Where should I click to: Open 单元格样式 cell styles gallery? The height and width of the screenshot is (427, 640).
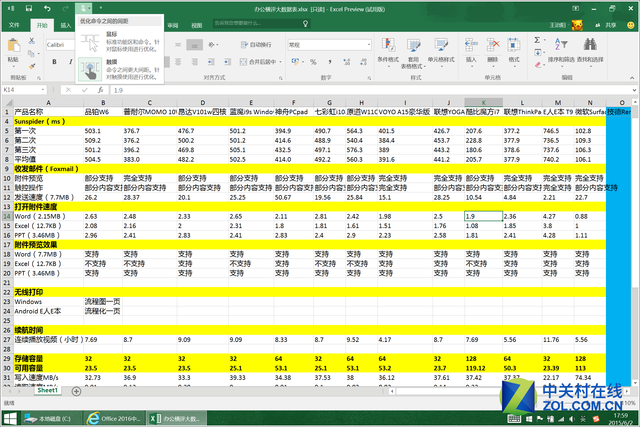coord(441,53)
